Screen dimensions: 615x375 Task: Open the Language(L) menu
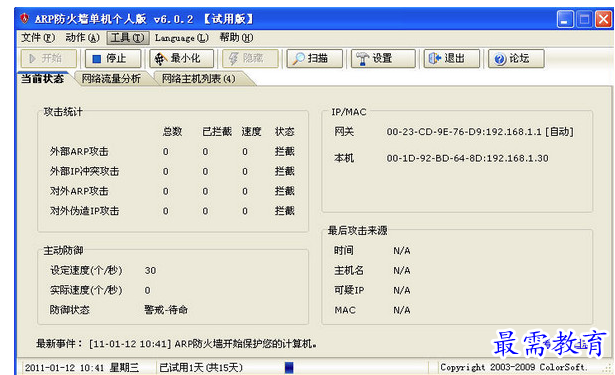pyautogui.click(x=181, y=38)
